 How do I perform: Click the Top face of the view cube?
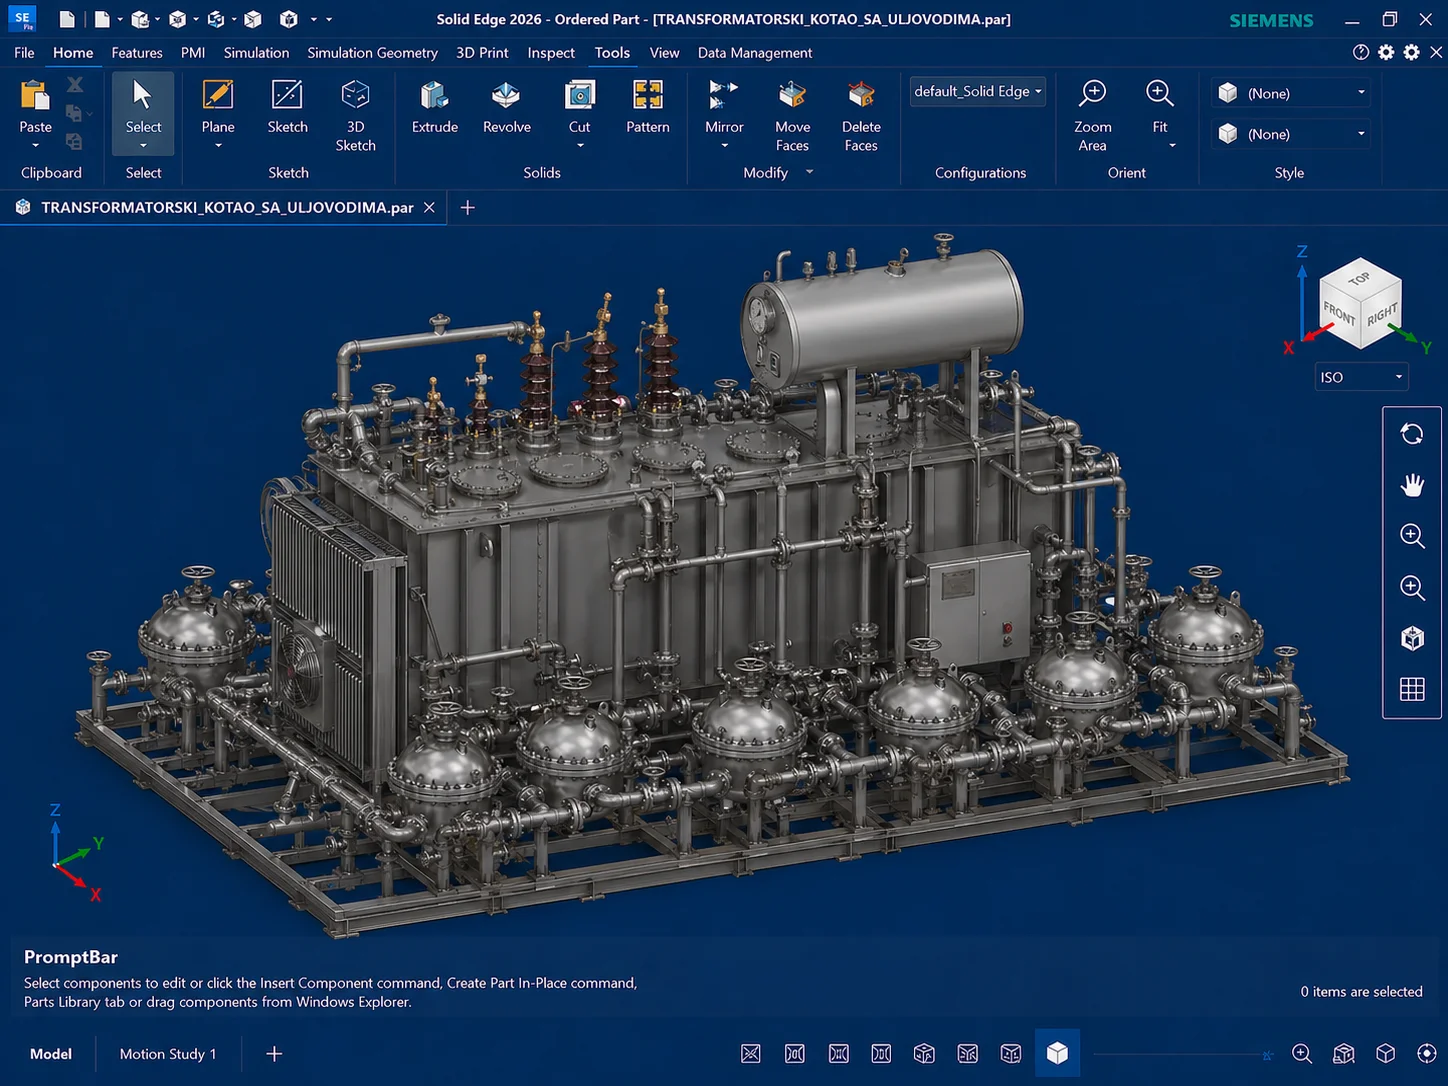(x=1359, y=277)
